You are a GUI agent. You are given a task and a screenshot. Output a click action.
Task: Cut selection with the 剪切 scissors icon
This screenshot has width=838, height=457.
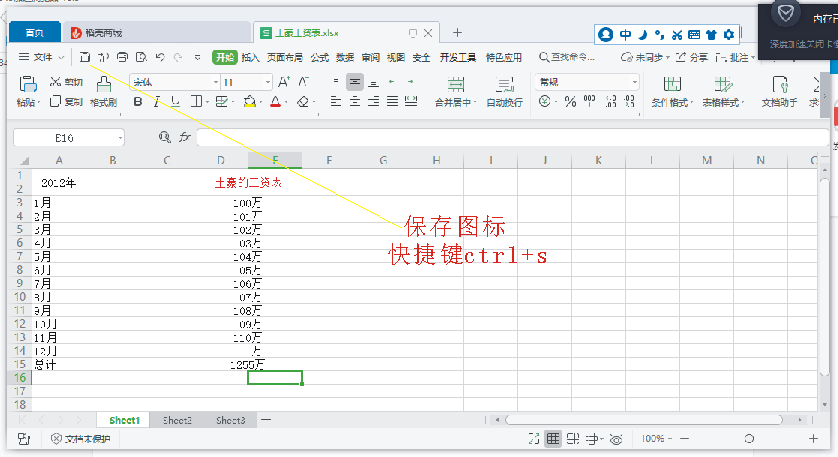[55, 81]
